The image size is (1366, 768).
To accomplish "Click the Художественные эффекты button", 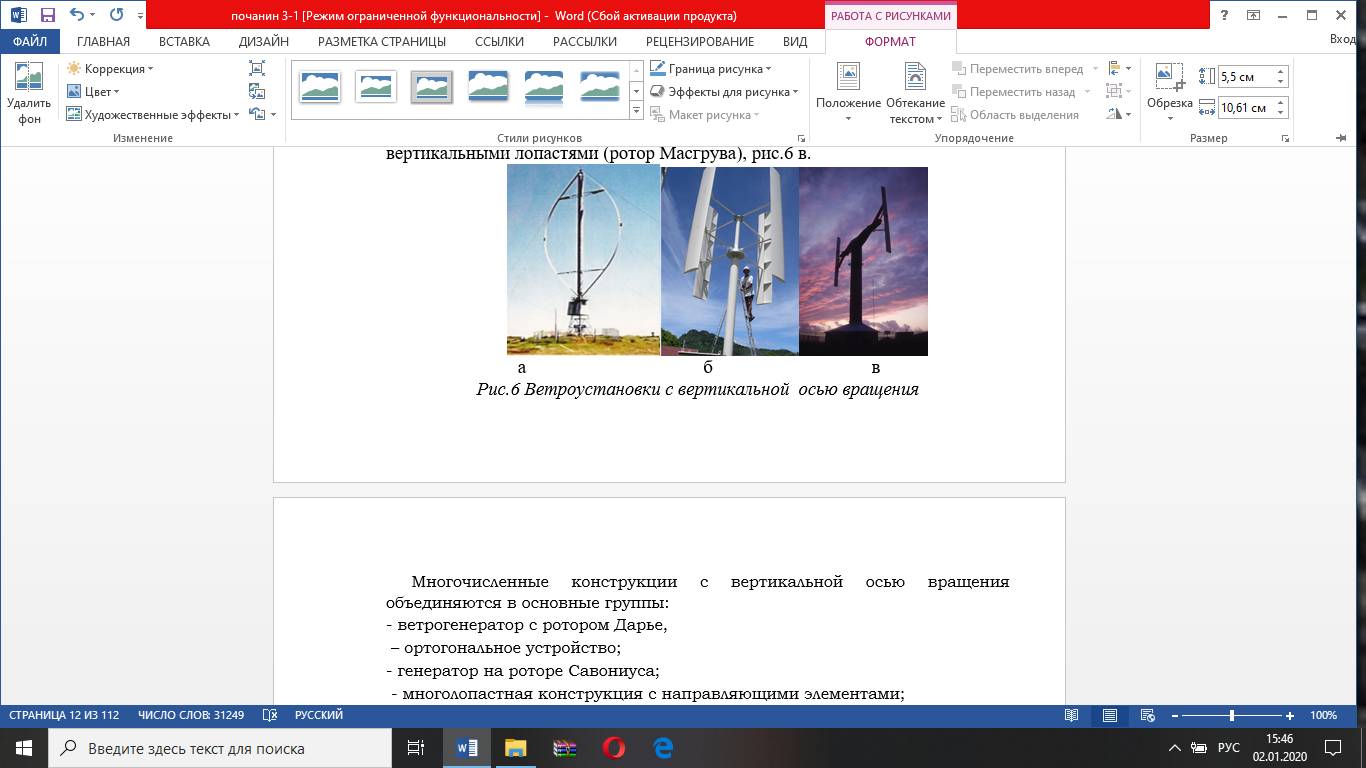I will point(152,115).
